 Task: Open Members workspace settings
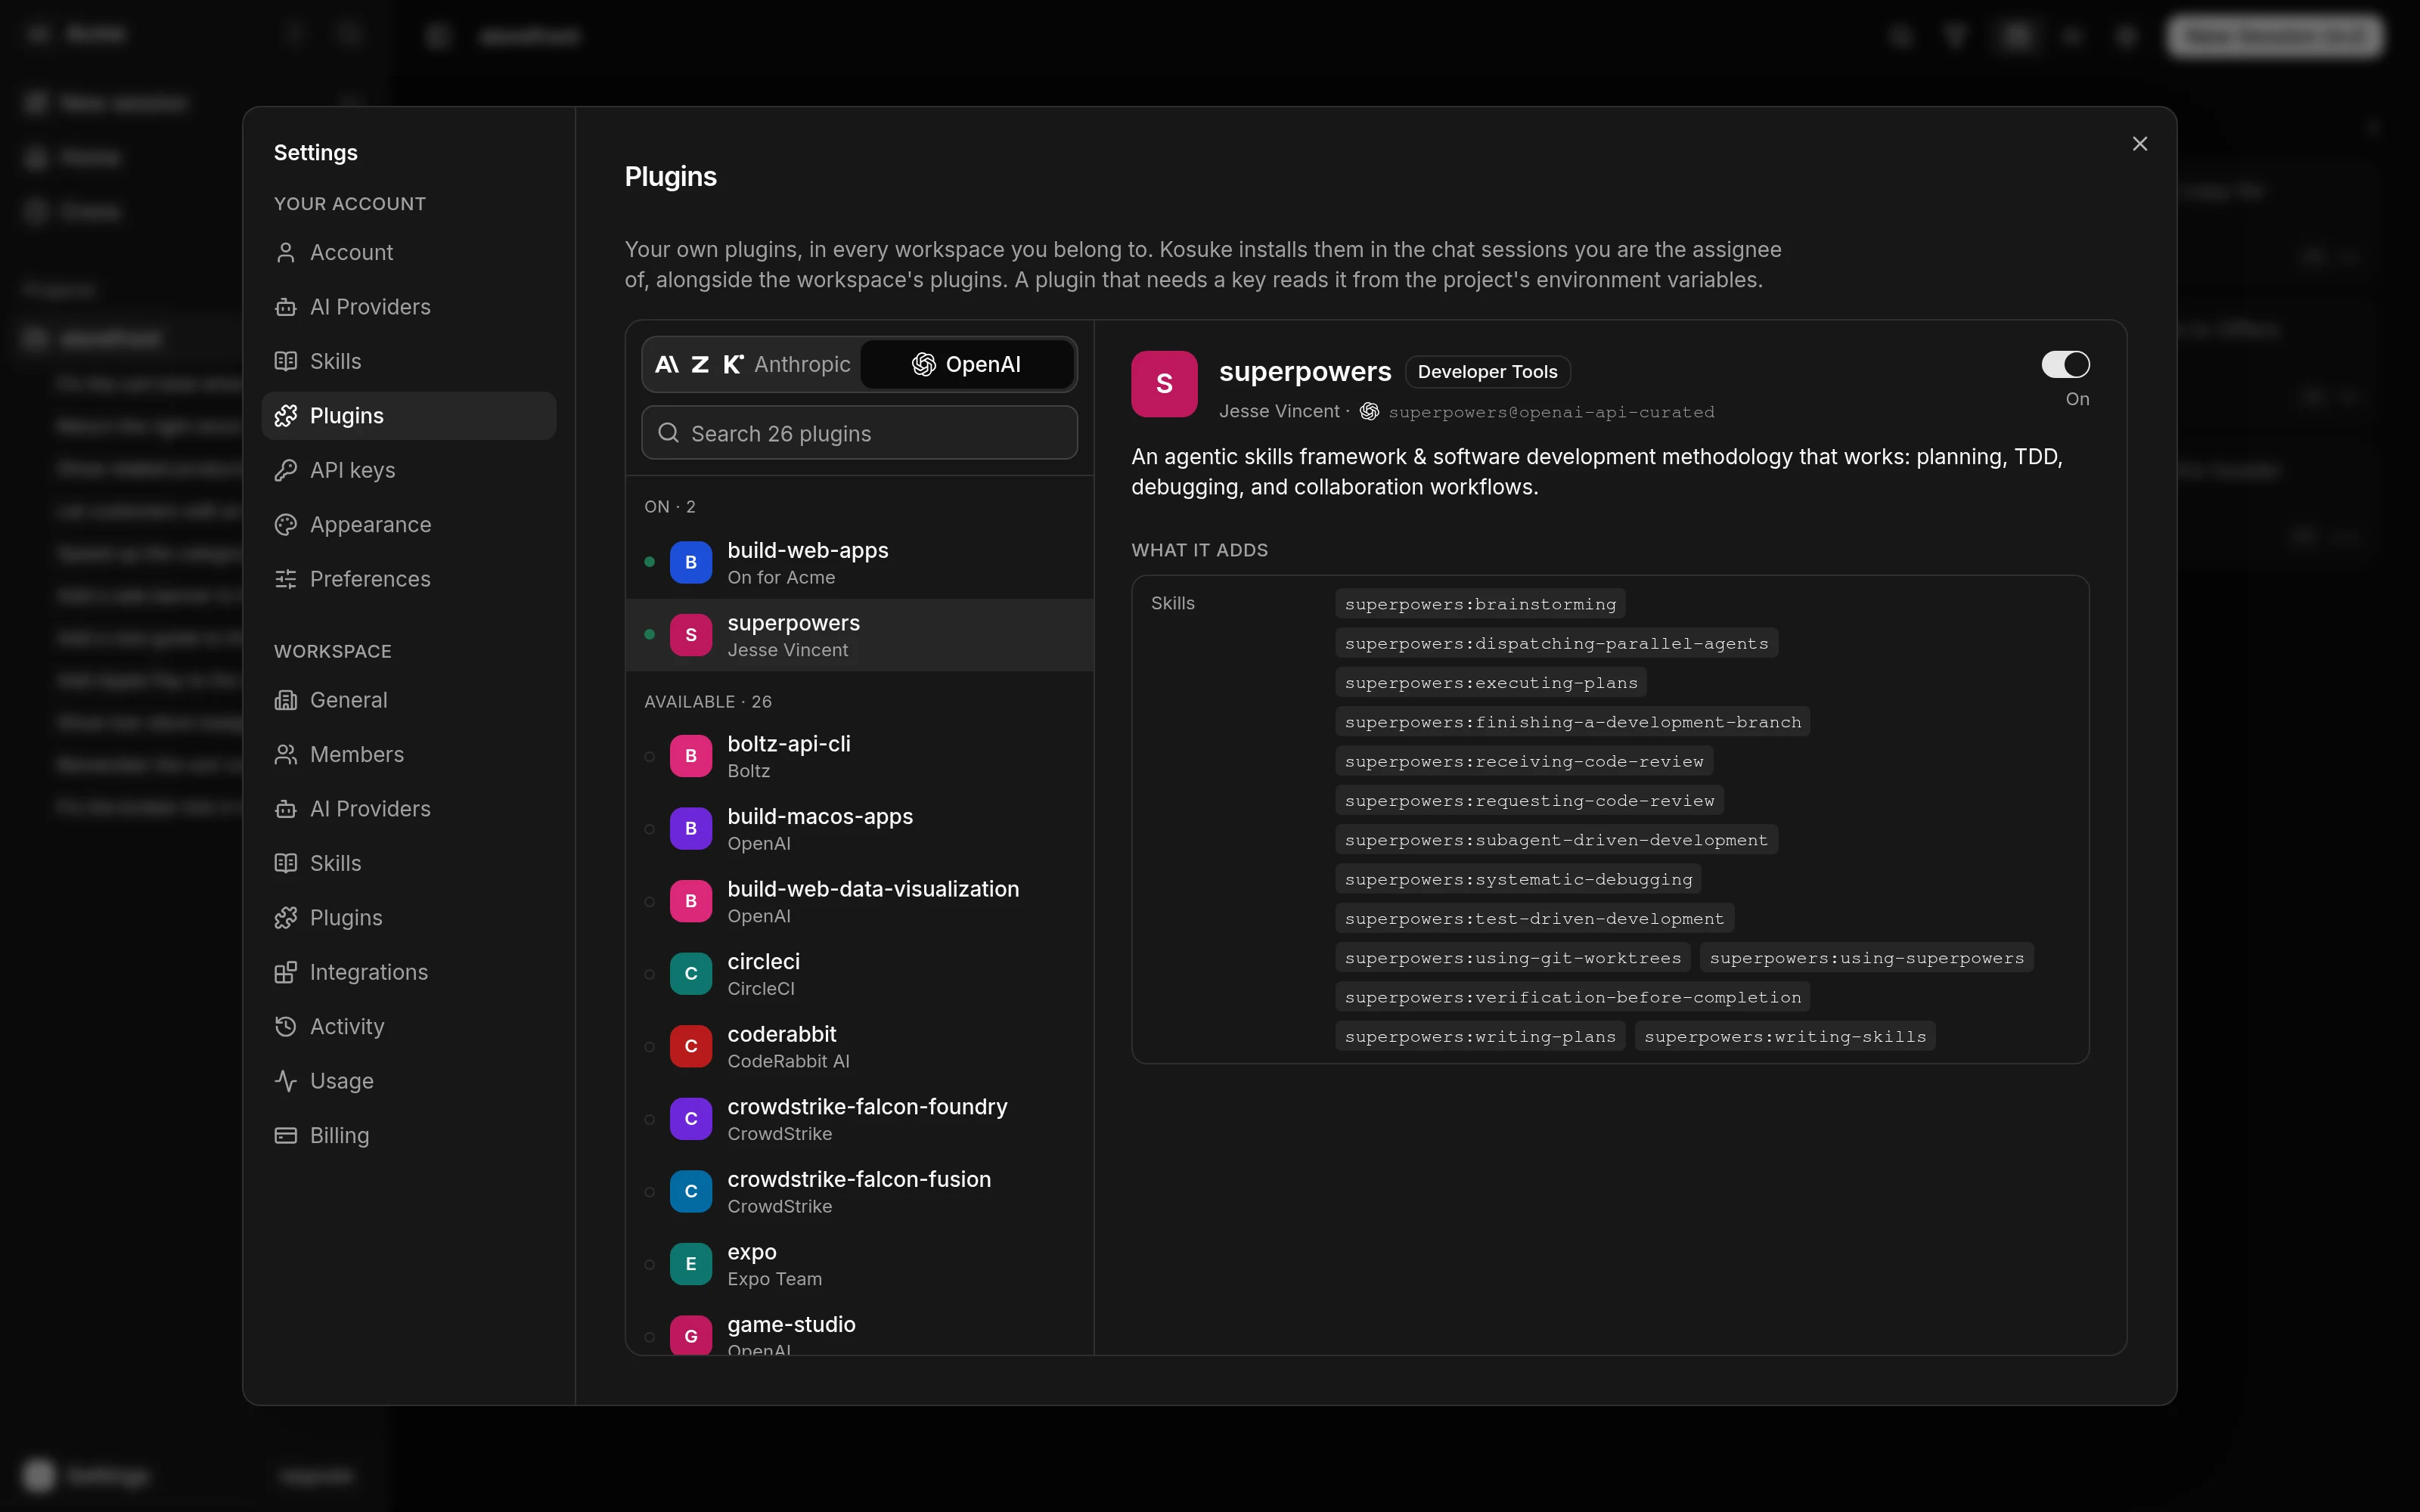[x=408, y=754]
